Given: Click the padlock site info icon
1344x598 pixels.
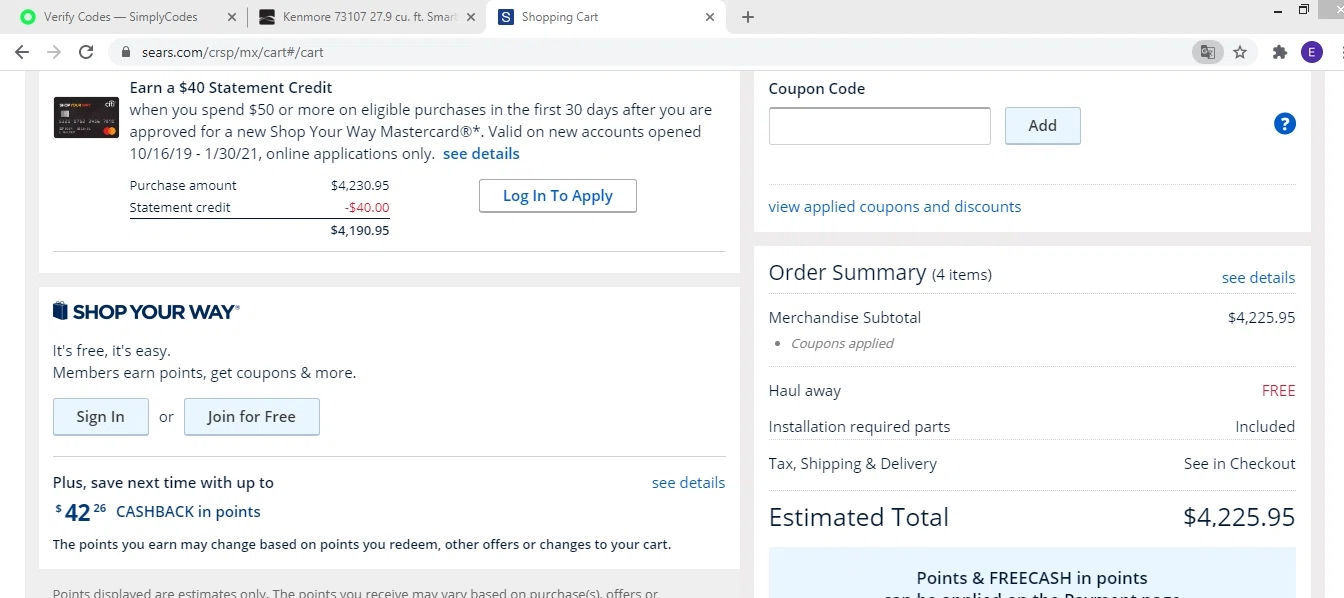Looking at the screenshot, I should [126, 52].
